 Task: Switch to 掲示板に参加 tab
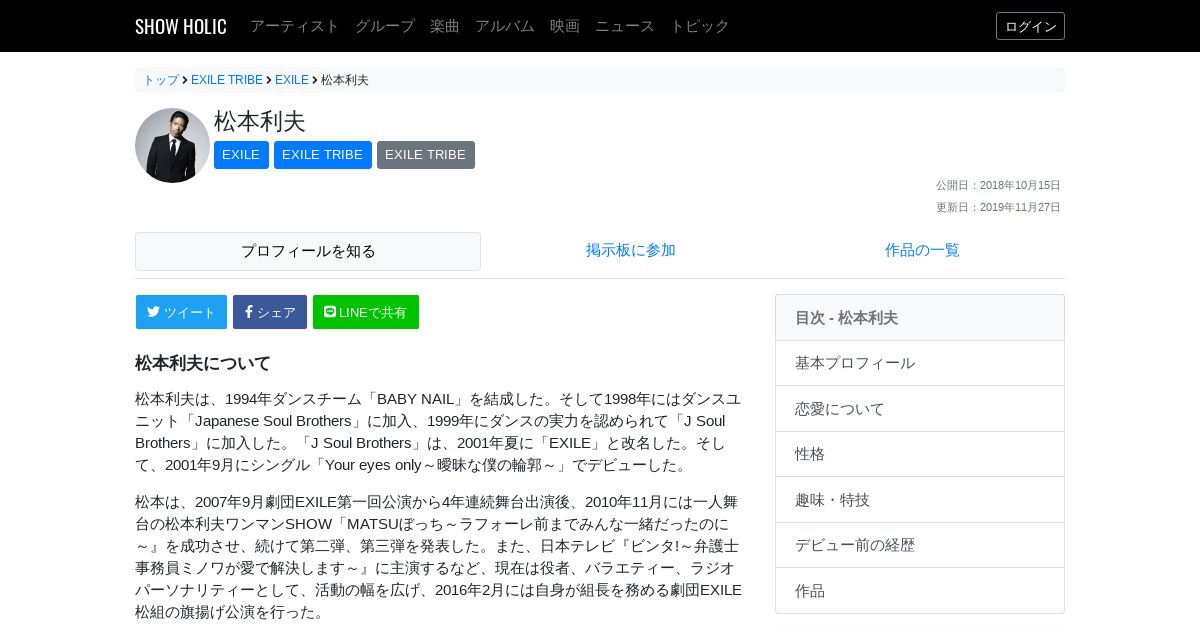point(631,250)
